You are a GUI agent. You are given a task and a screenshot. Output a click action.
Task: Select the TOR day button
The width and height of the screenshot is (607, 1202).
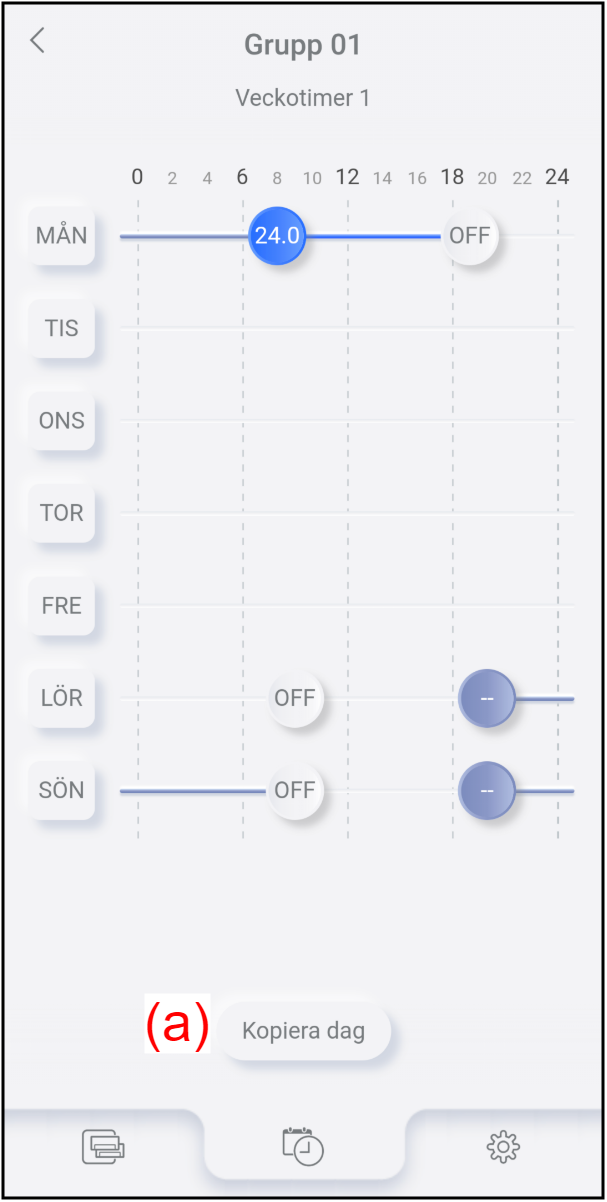point(62,513)
